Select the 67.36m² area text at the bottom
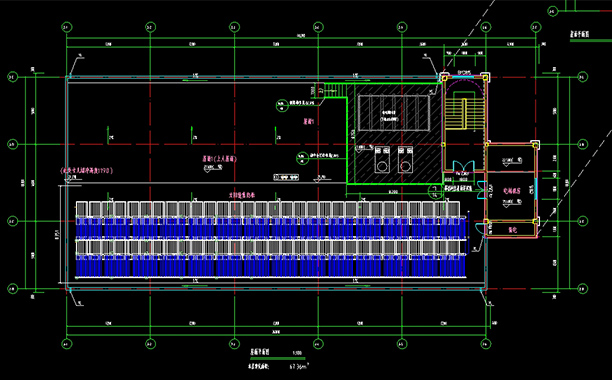 299,366
